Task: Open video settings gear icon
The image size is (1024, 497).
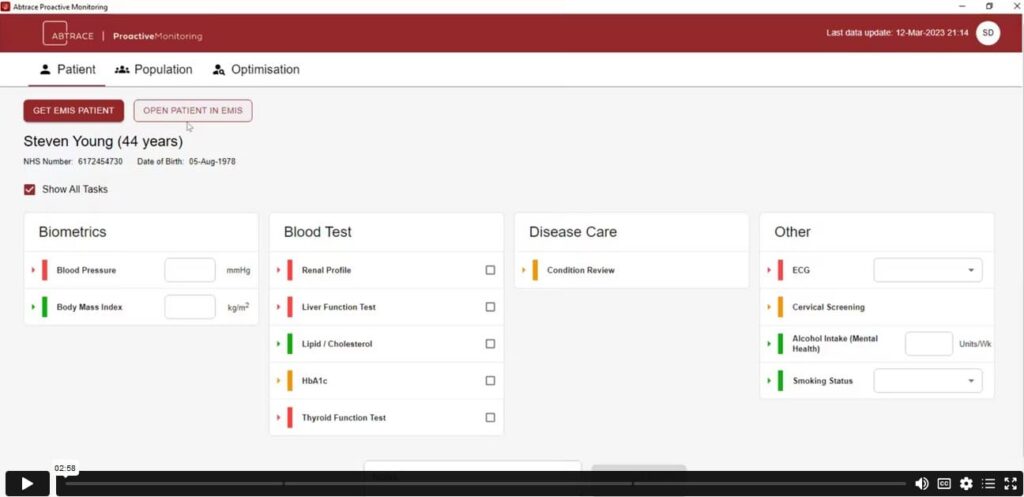Action: click(x=966, y=483)
